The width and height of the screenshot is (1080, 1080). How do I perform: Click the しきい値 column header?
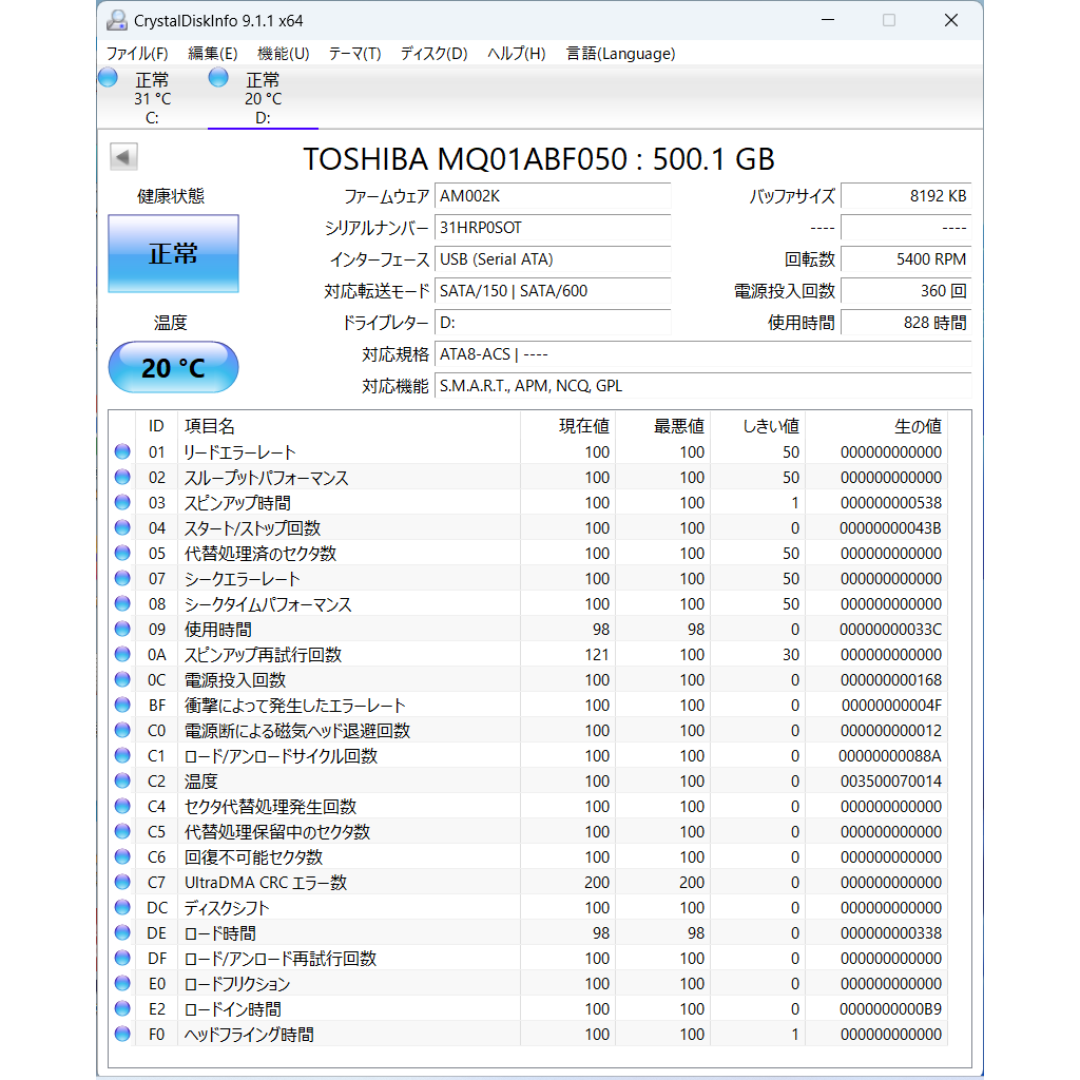point(758,426)
